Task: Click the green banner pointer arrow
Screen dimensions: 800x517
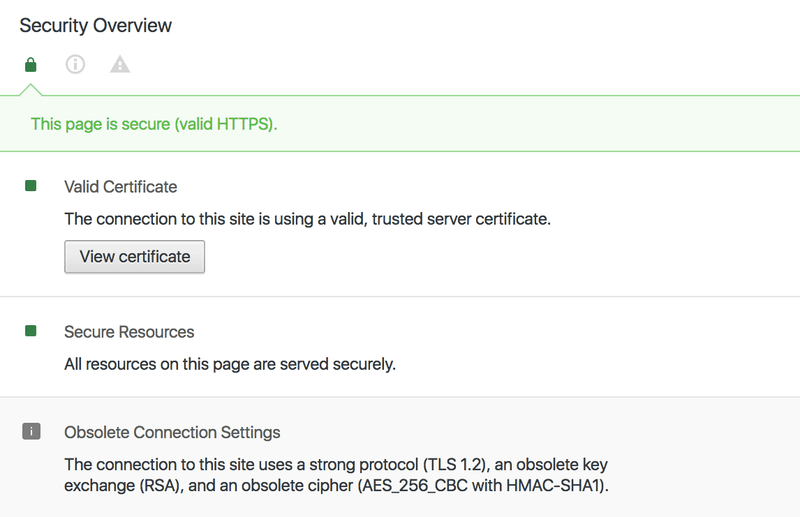Action: (x=31, y=89)
